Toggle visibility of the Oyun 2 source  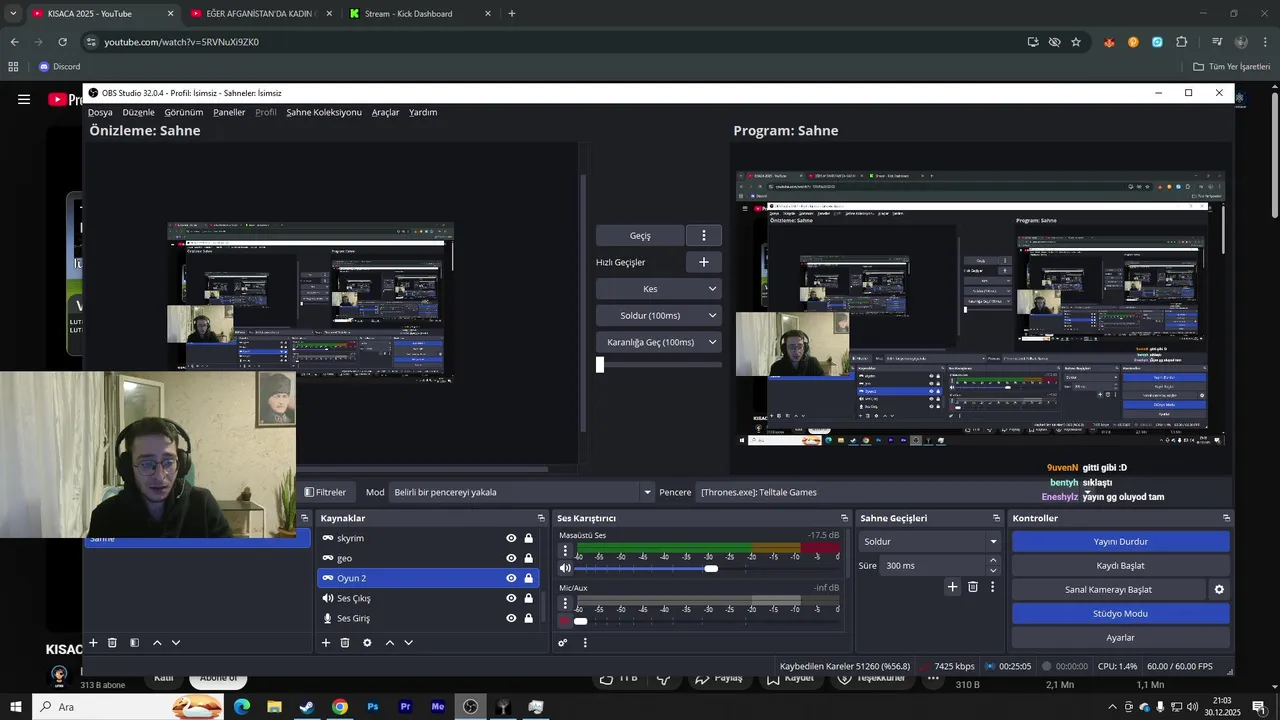click(x=511, y=578)
